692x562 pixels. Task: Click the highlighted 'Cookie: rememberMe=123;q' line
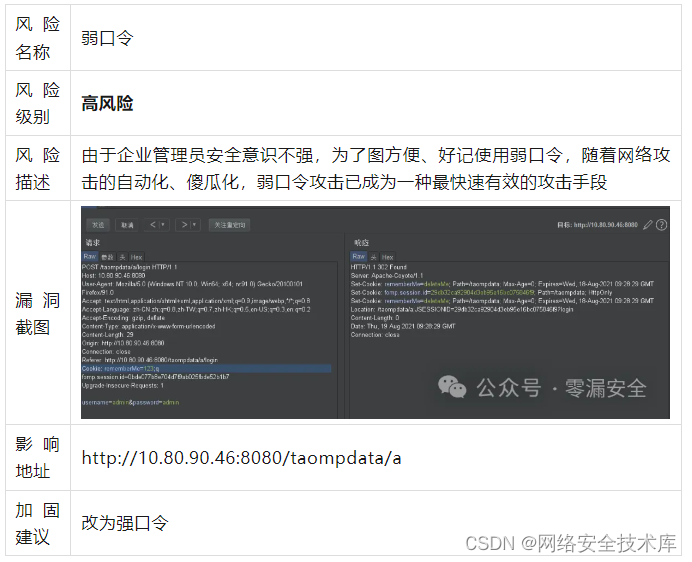coord(207,369)
